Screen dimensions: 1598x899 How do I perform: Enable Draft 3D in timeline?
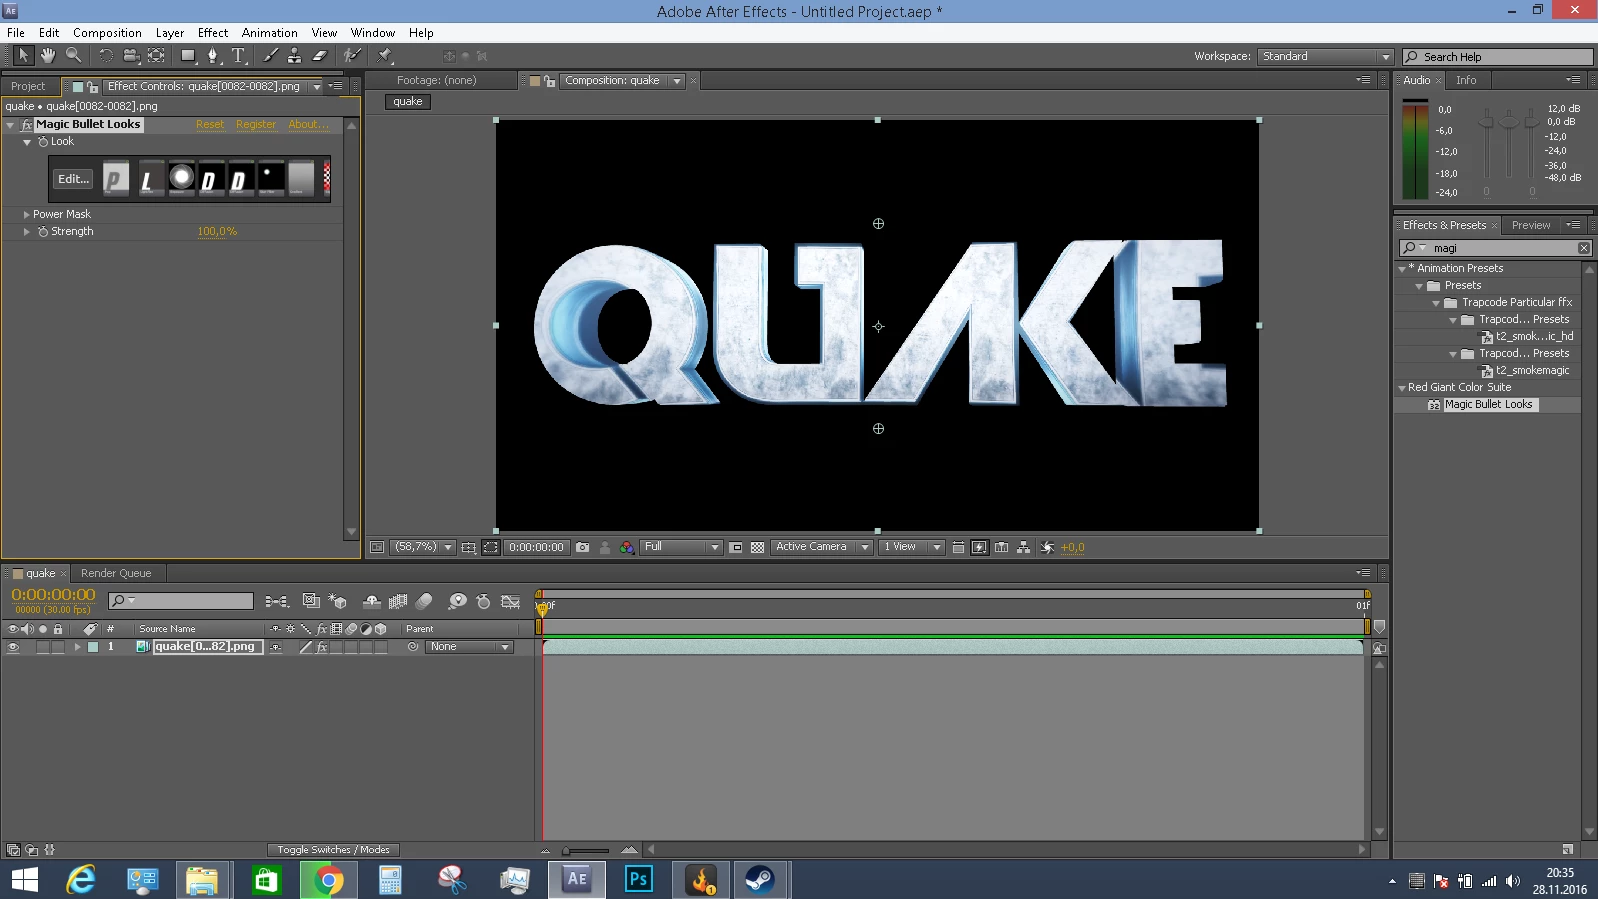(x=338, y=601)
